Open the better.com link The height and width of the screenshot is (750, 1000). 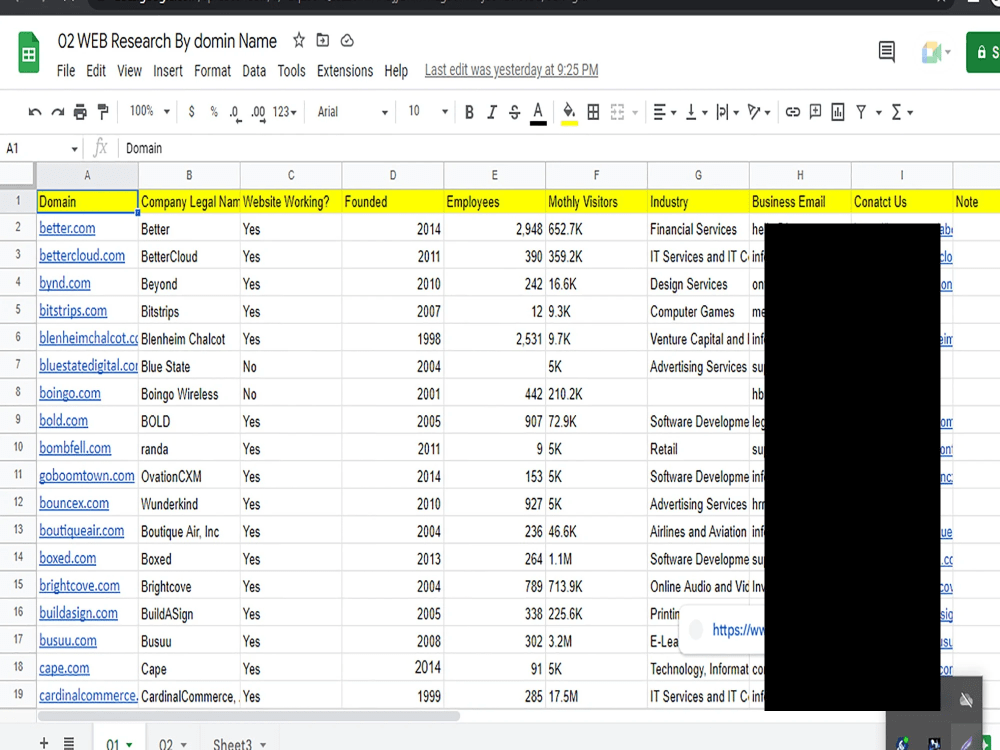pos(67,228)
